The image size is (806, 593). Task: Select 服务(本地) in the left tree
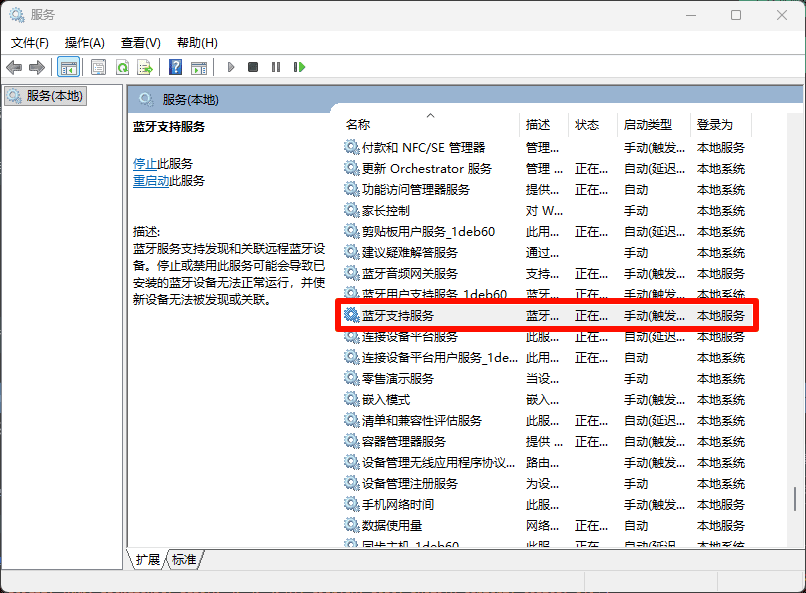(46, 96)
